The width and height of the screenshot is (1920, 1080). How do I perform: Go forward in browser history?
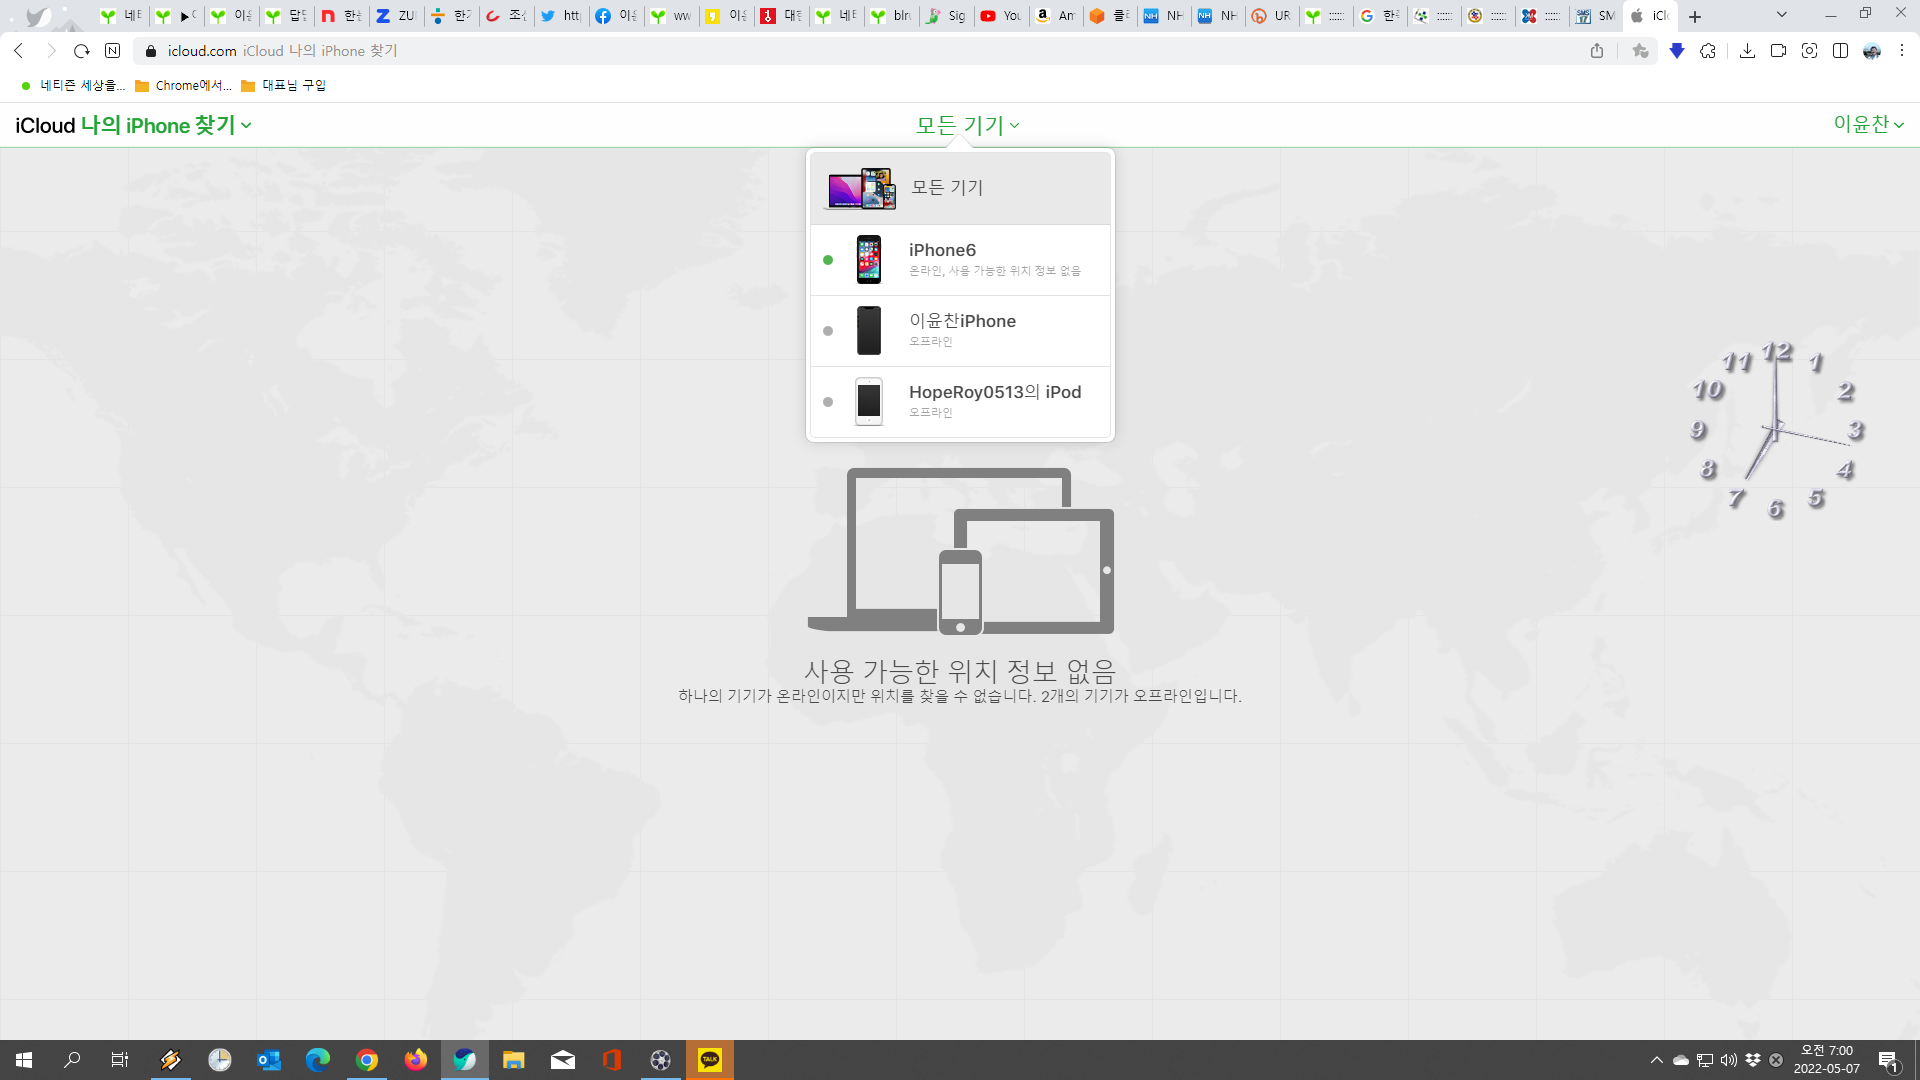coord(51,51)
